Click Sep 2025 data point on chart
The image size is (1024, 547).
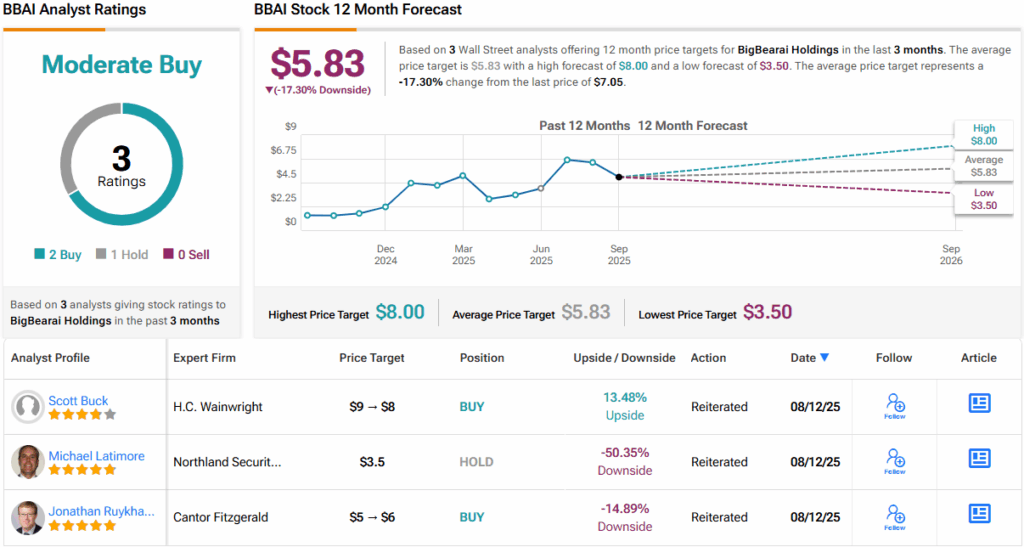point(619,177)
